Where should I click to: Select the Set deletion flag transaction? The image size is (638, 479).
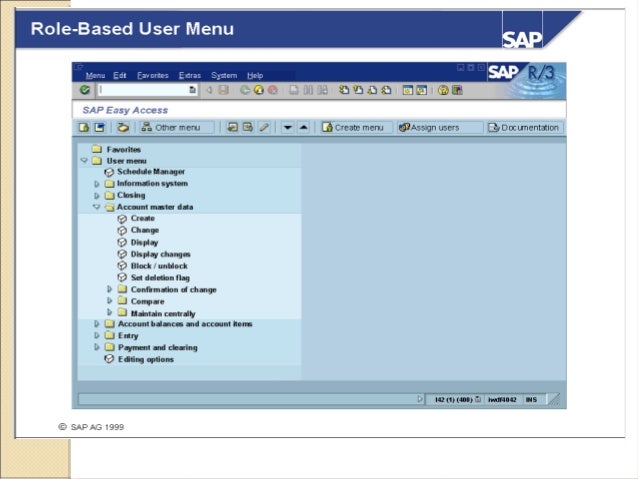(x=153, y=278)
